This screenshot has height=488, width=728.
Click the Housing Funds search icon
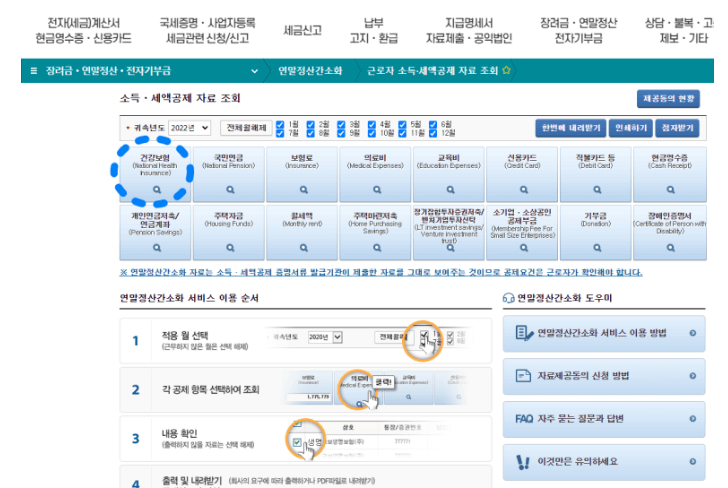coord(230,248)
